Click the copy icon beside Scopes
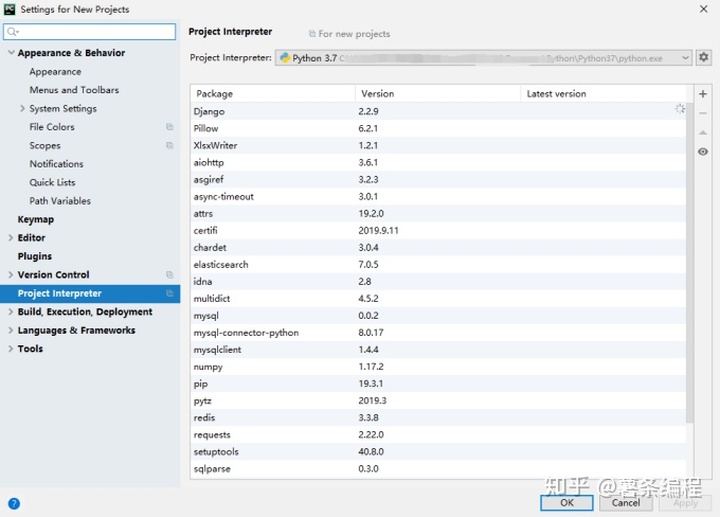Screen dimensions: 720x517 (x=169, y=145)
